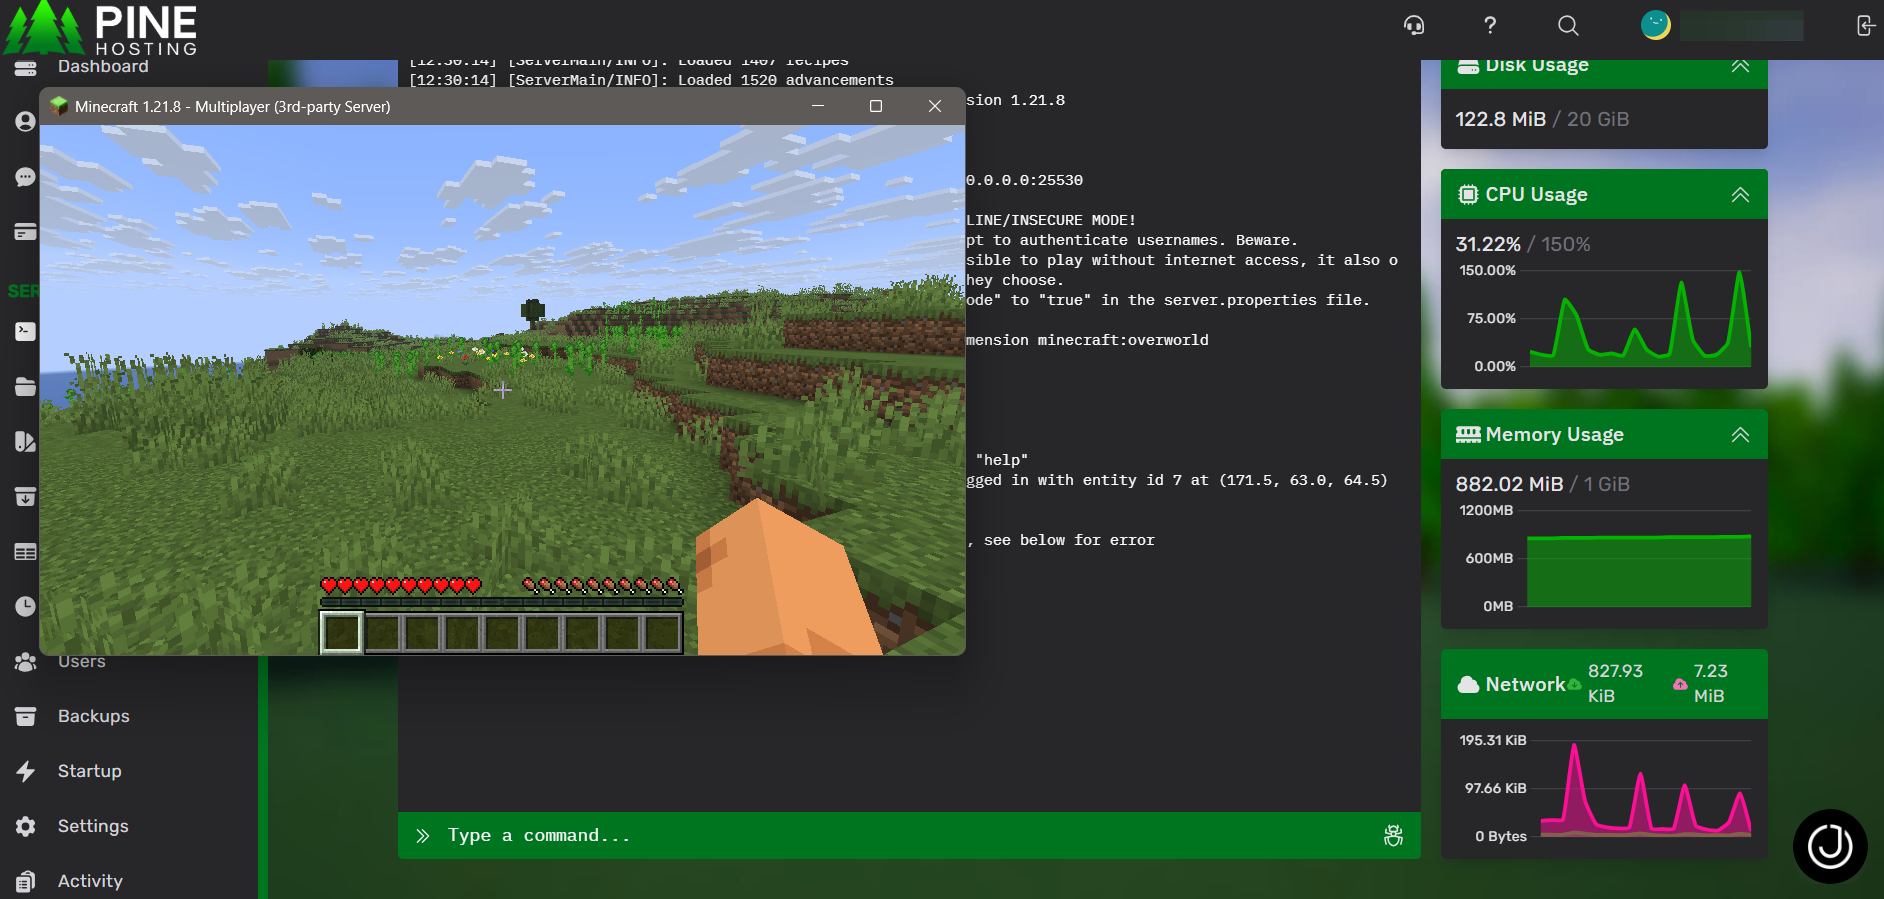Screen dimensions: 1884x899
Task: Click the round power button bottom right
Action: [x=1830, y=846]
